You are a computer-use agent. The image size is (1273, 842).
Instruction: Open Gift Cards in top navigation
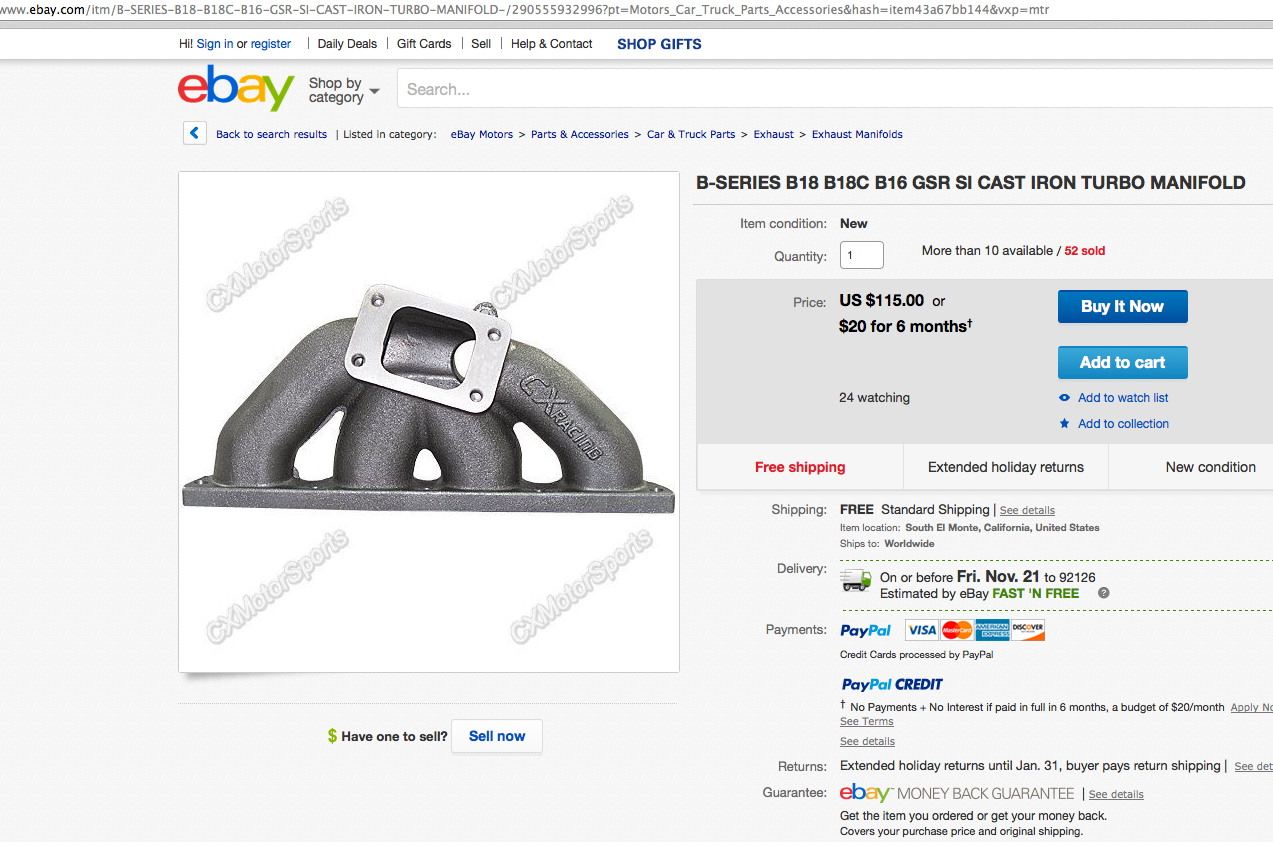click(x=424, y=44)
